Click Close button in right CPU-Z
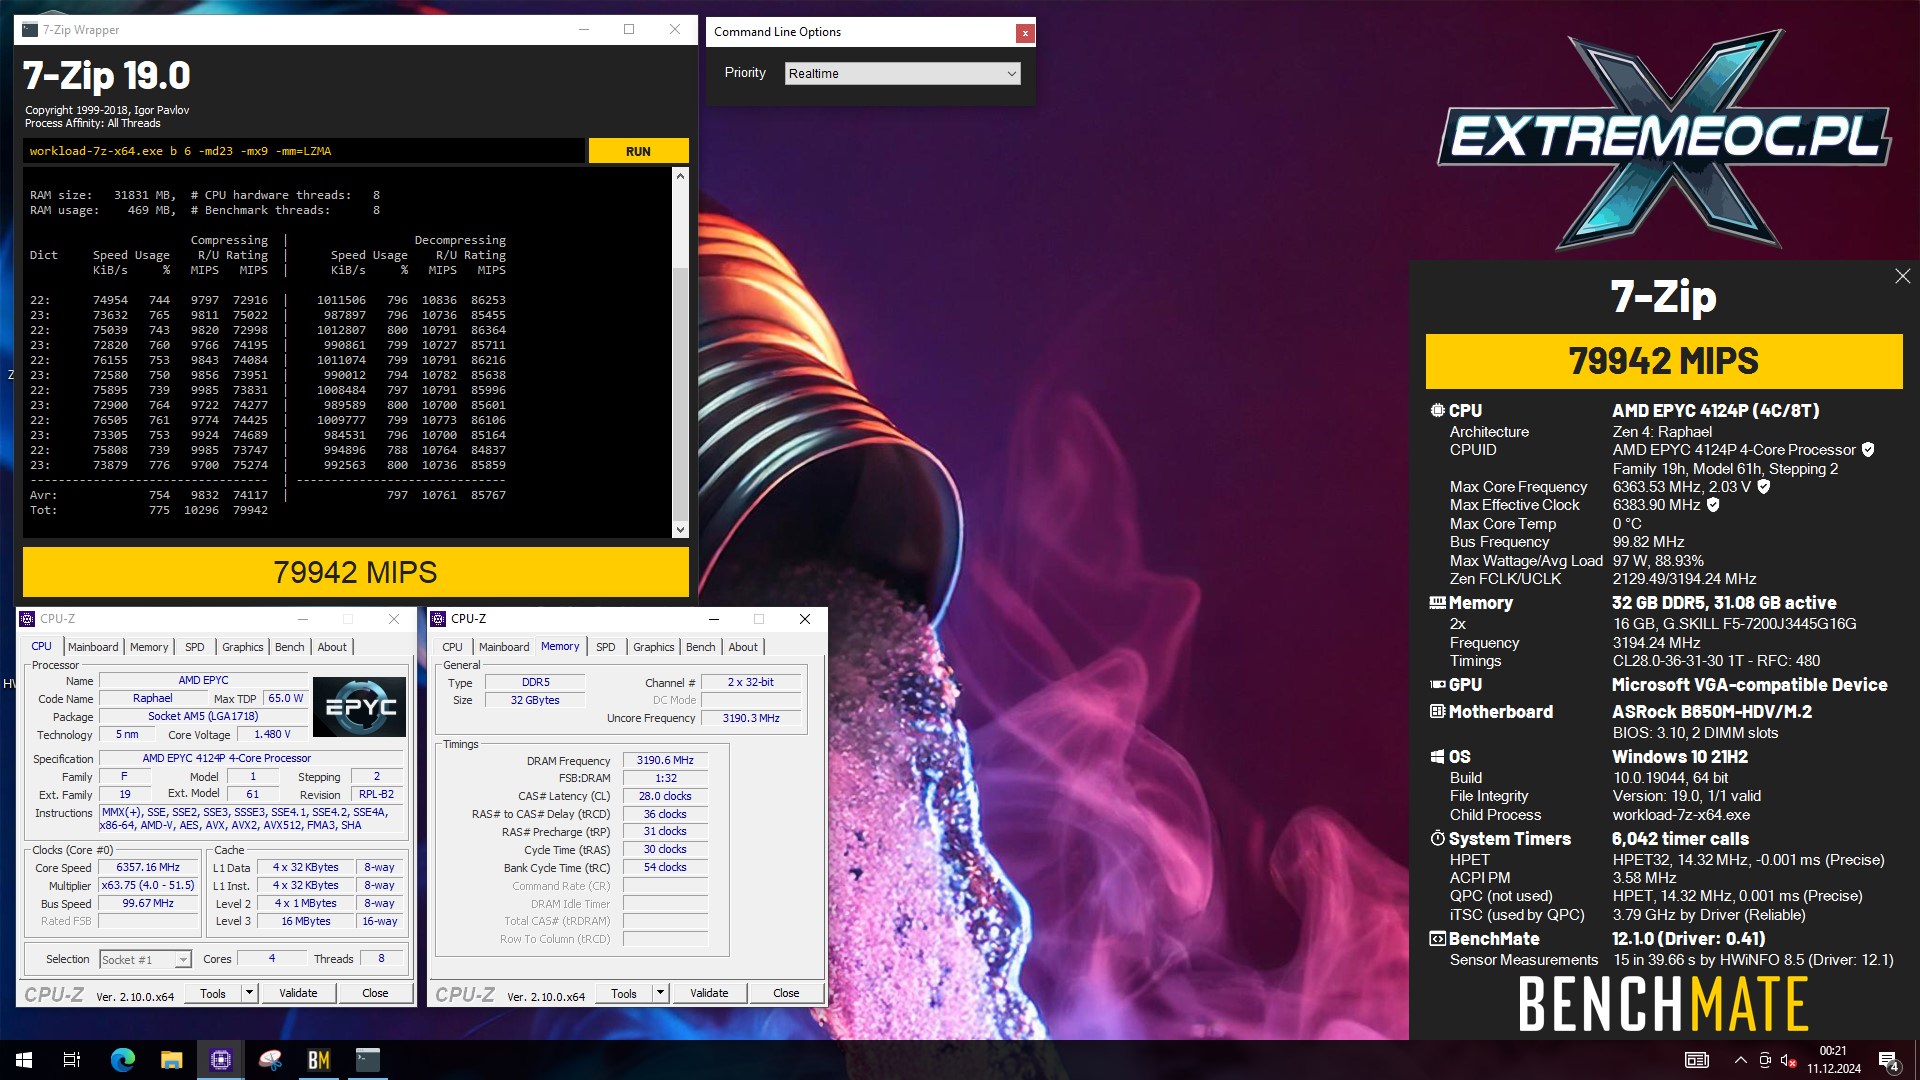Screen dimensions: 1920x1080 (786, 993)
